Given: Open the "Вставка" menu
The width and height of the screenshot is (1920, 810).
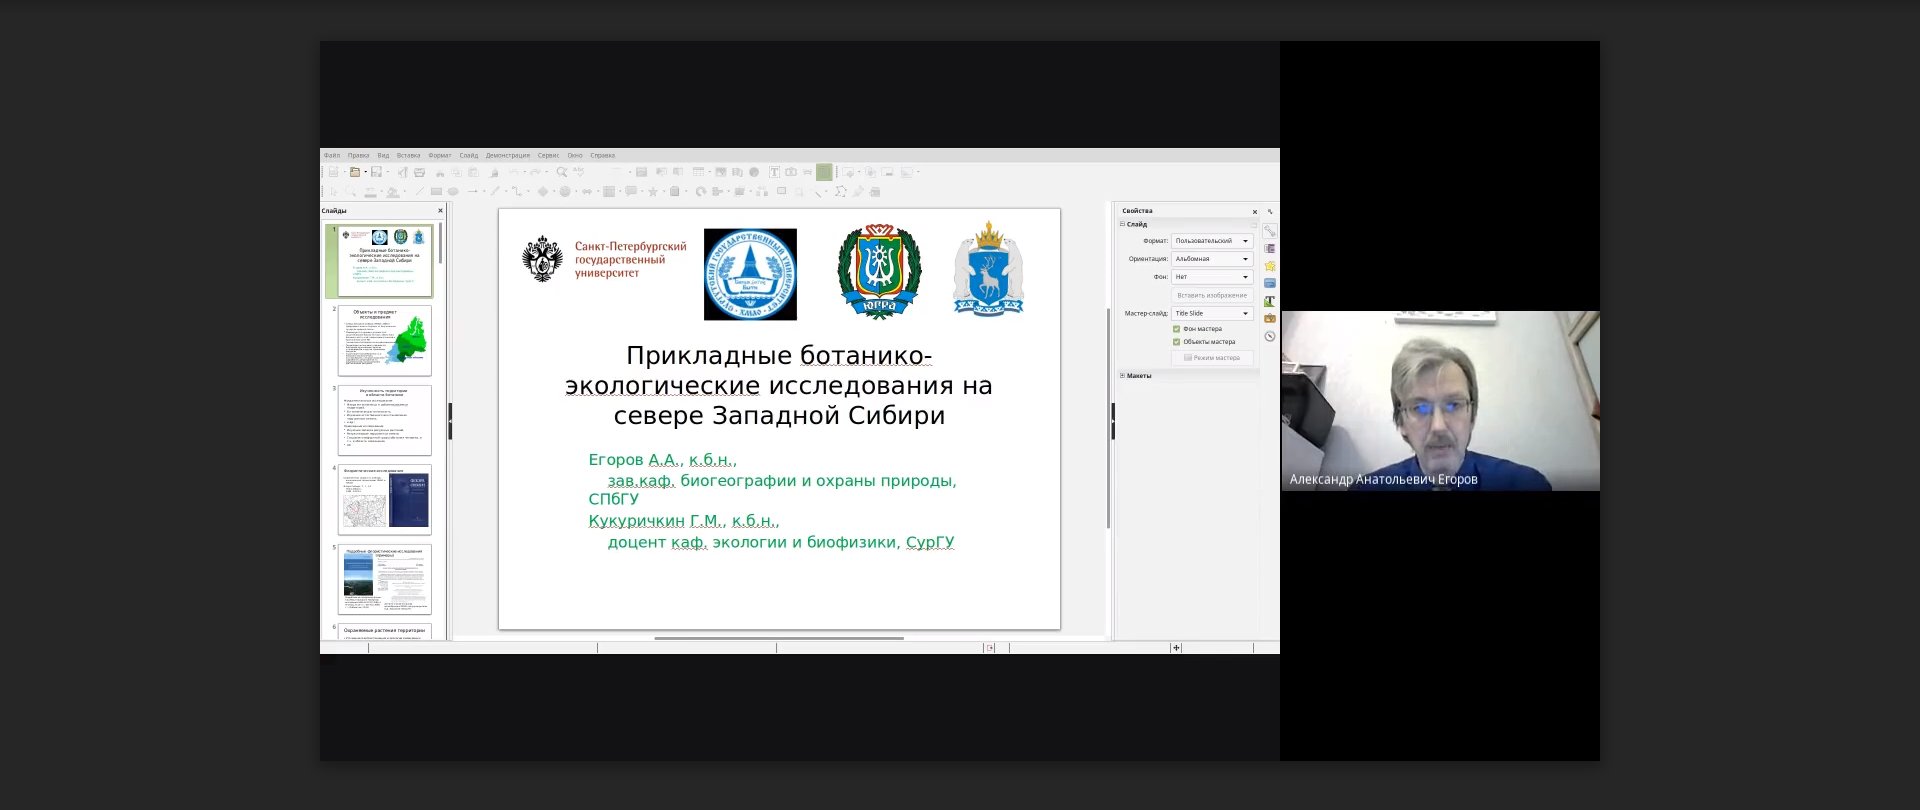Looking at the screenshot, I should point(408,156).
